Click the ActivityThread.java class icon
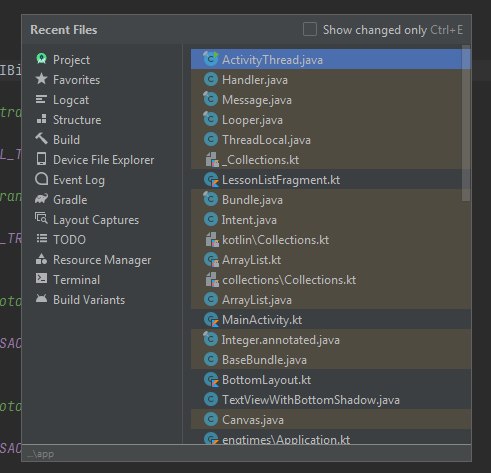491x473 pixels. click(x=211, y=59)
